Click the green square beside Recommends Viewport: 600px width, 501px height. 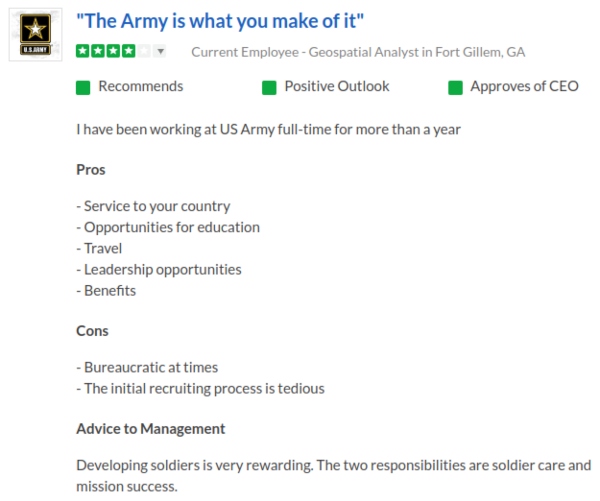(x=83, y=87)
